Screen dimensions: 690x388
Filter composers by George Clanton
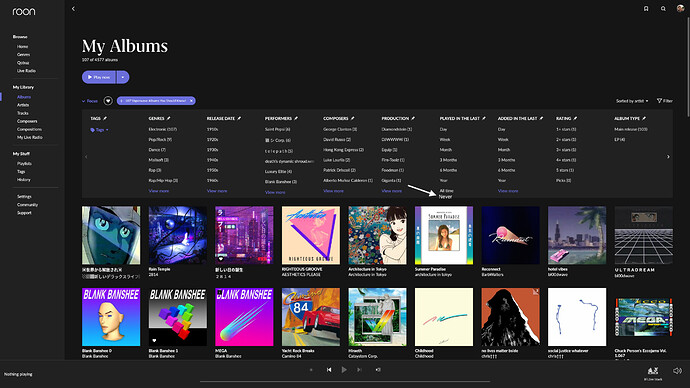340,129
